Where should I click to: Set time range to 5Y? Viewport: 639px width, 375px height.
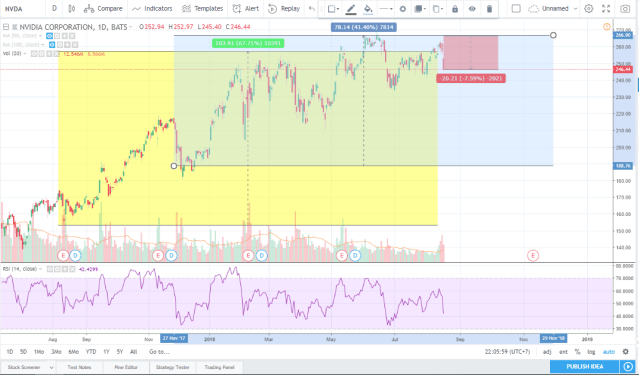120,351
